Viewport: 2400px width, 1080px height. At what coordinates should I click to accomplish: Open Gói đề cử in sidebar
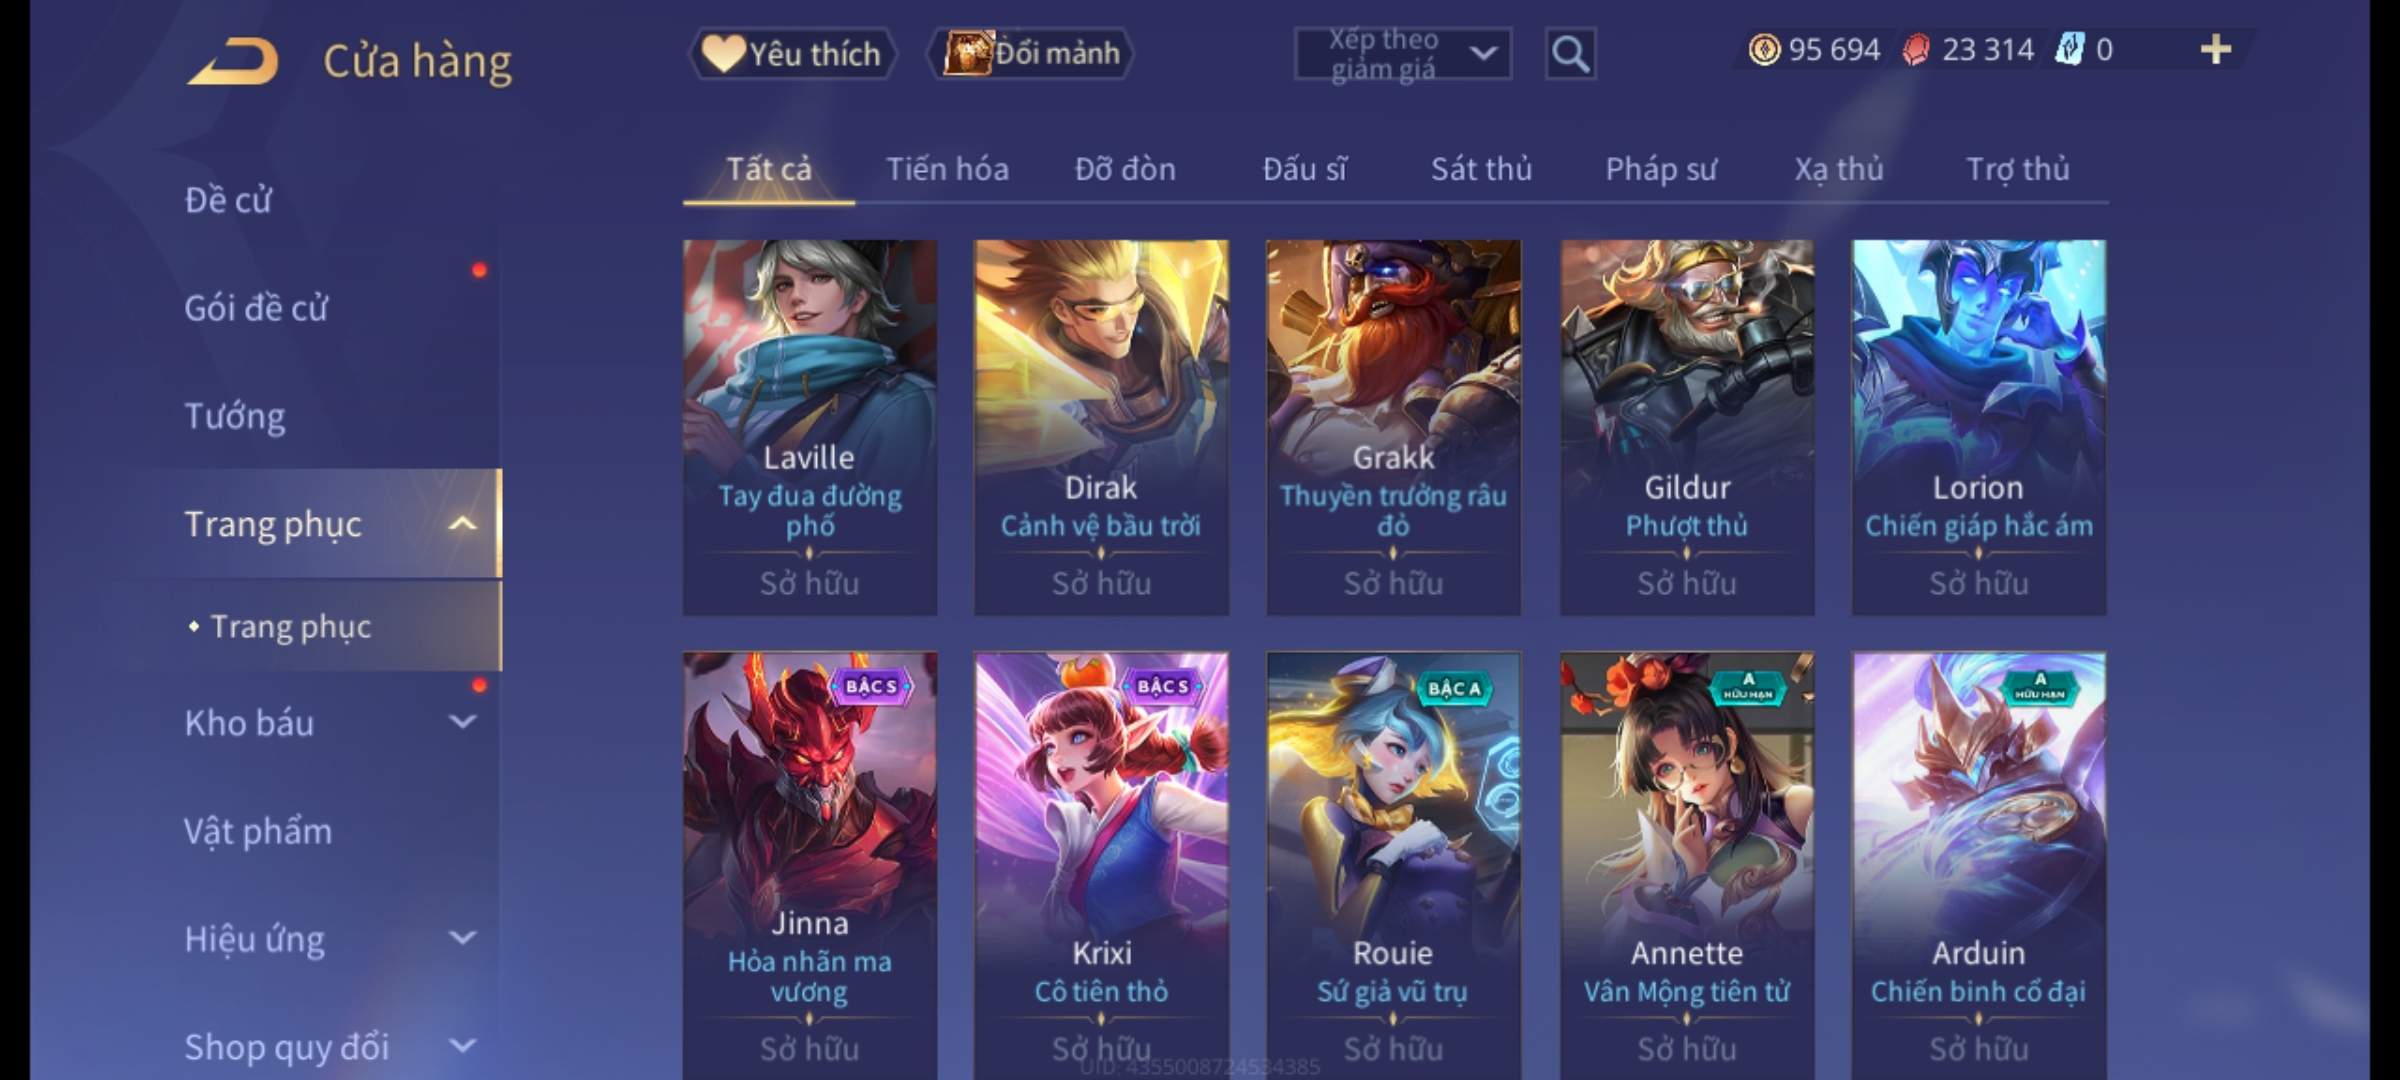[x=256, y=308]
